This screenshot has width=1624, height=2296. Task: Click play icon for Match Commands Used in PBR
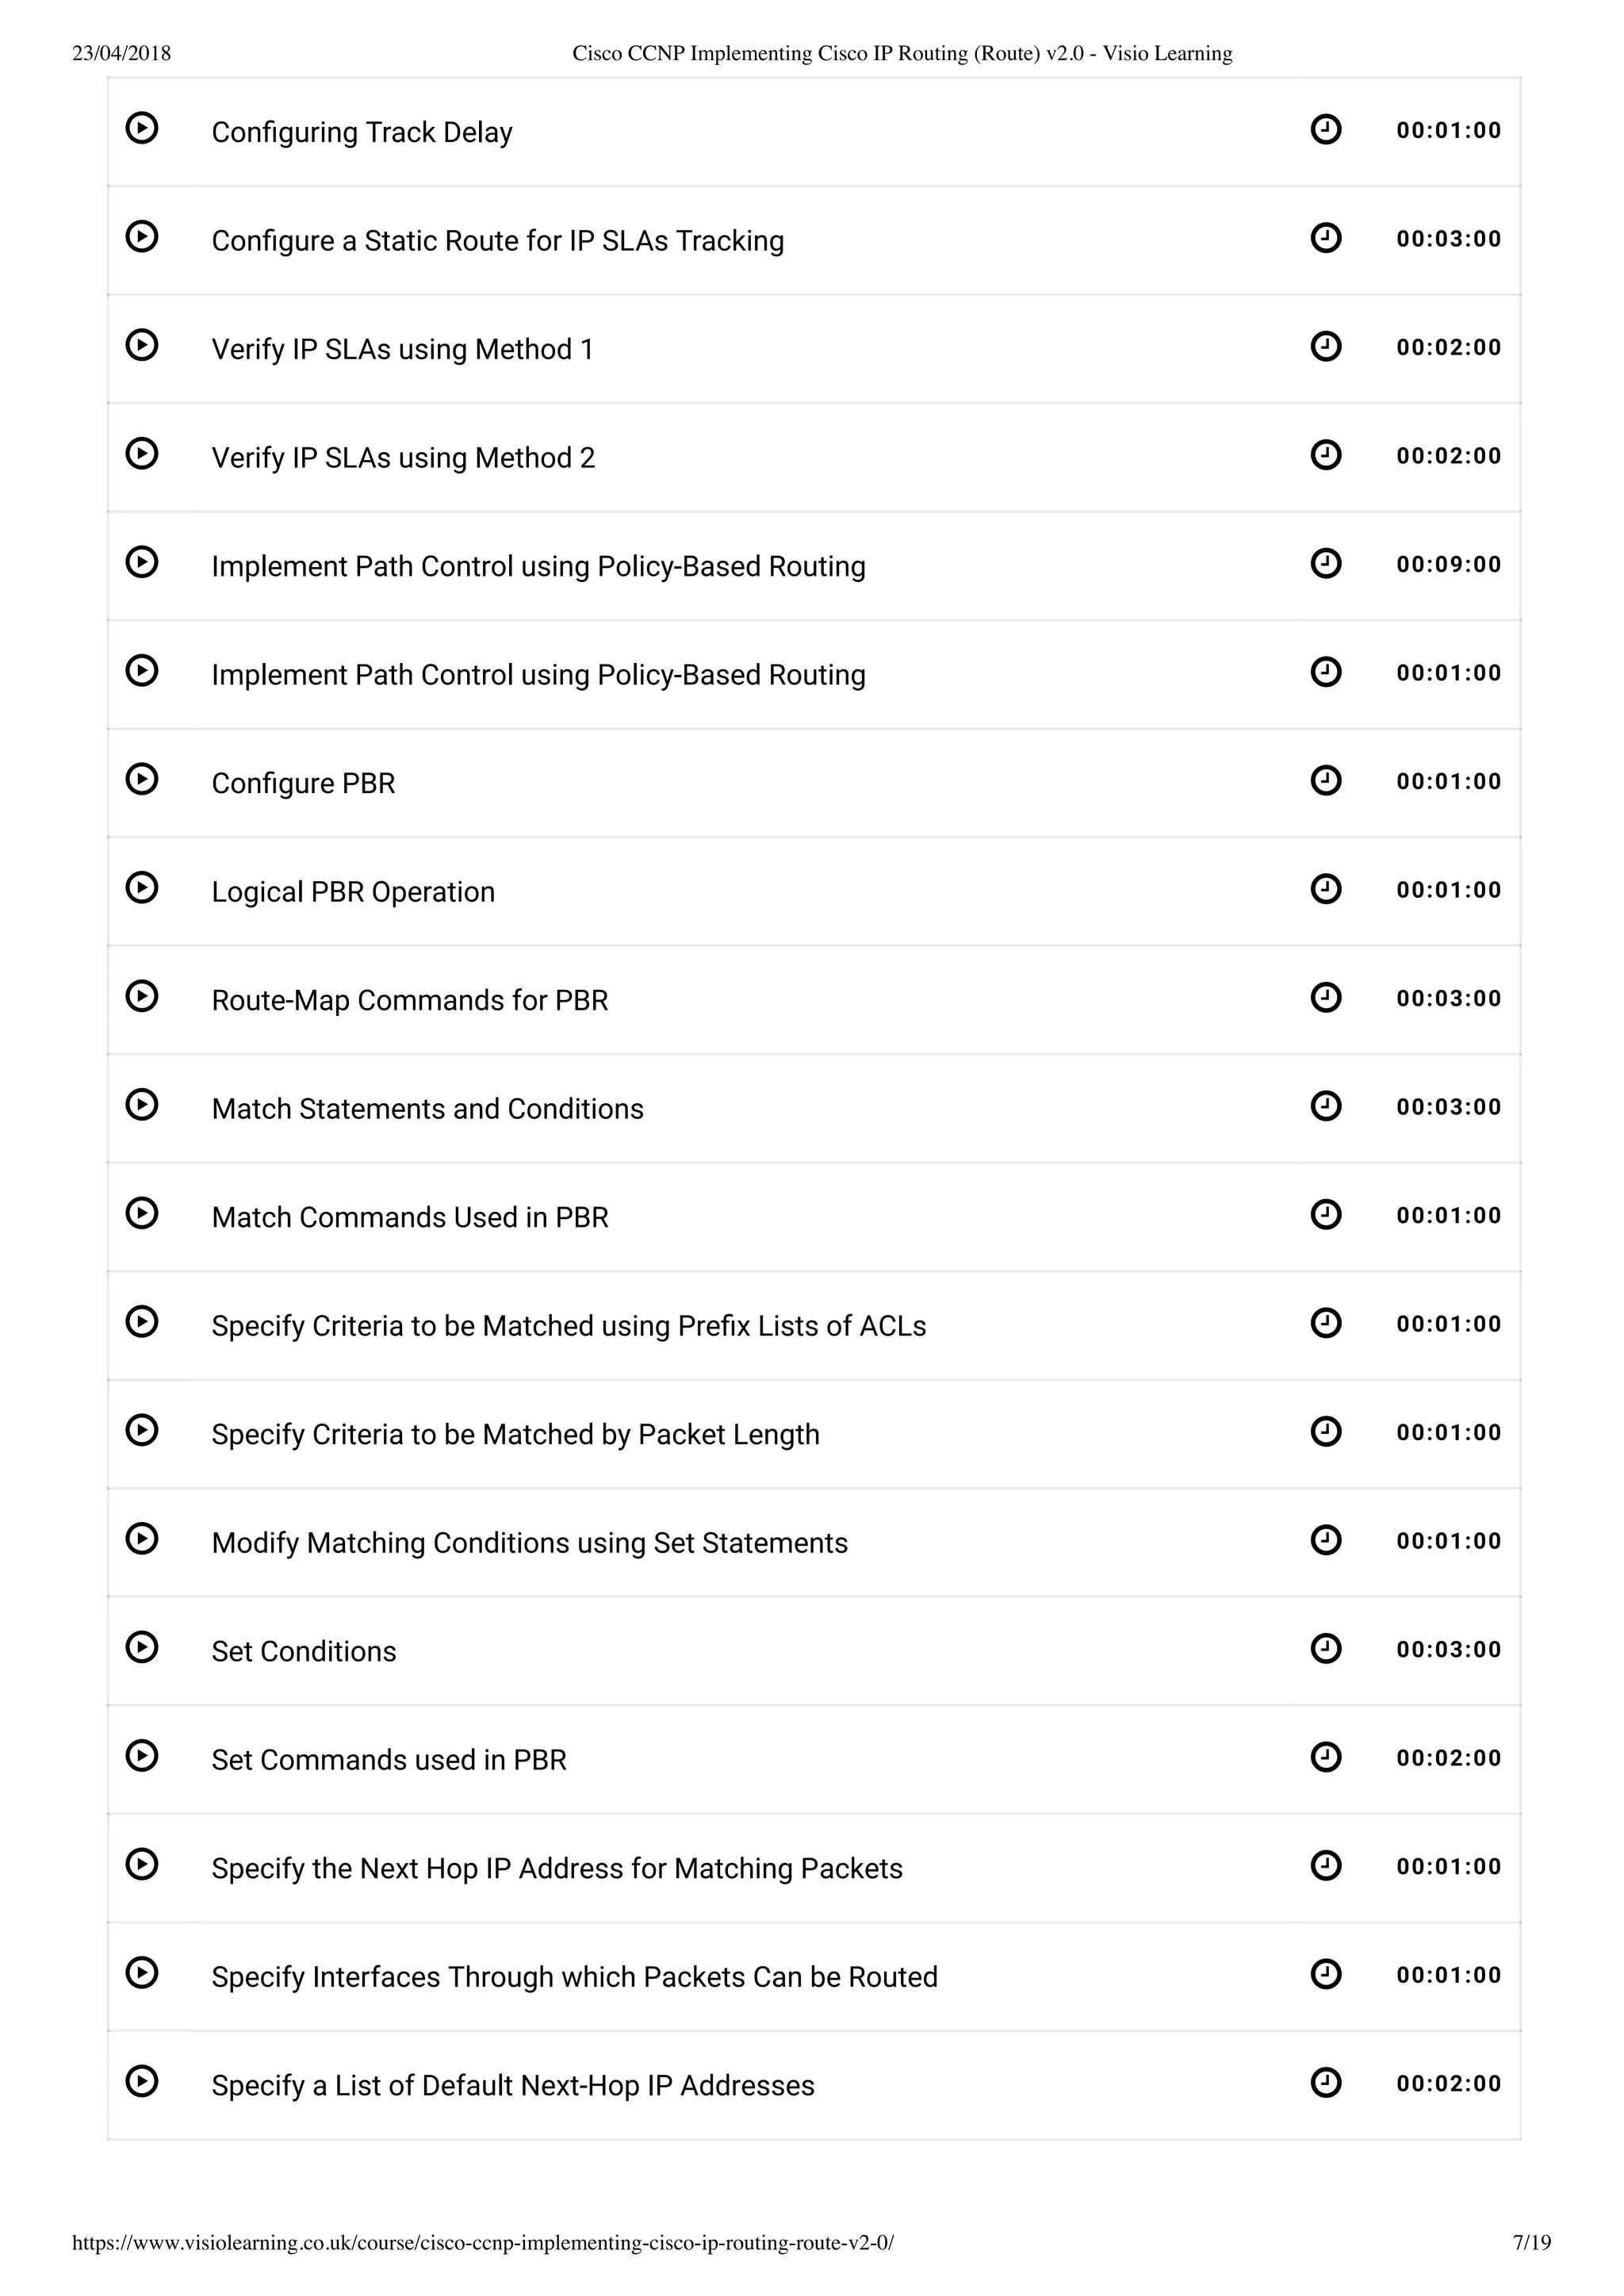[142, 1213]
